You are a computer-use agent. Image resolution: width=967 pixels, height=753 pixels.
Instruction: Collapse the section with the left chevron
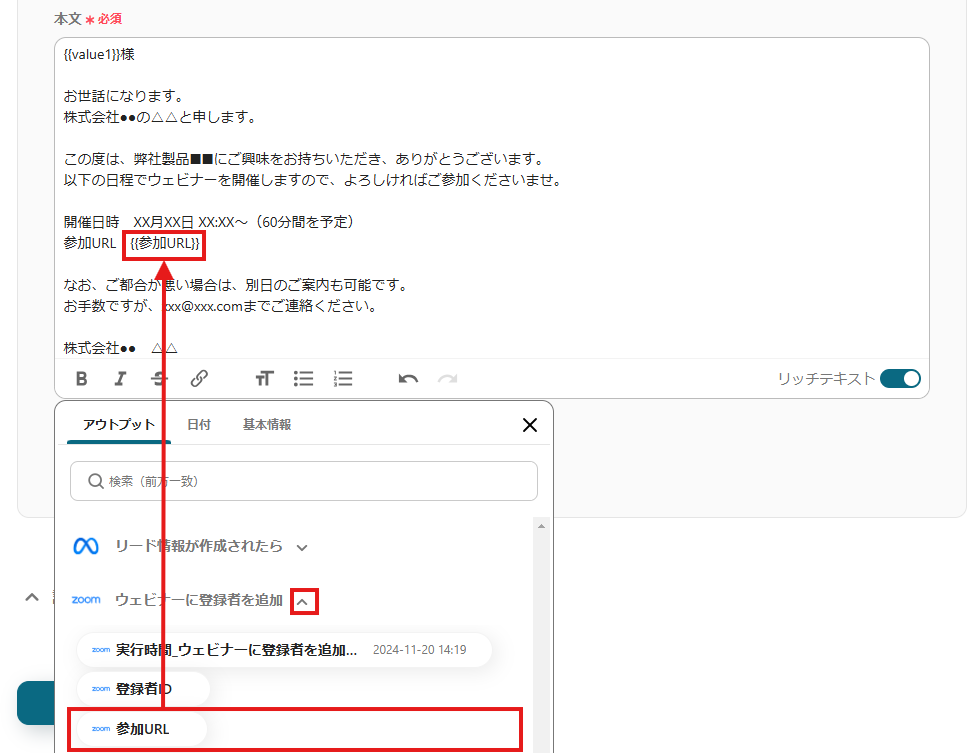(31, 598)
